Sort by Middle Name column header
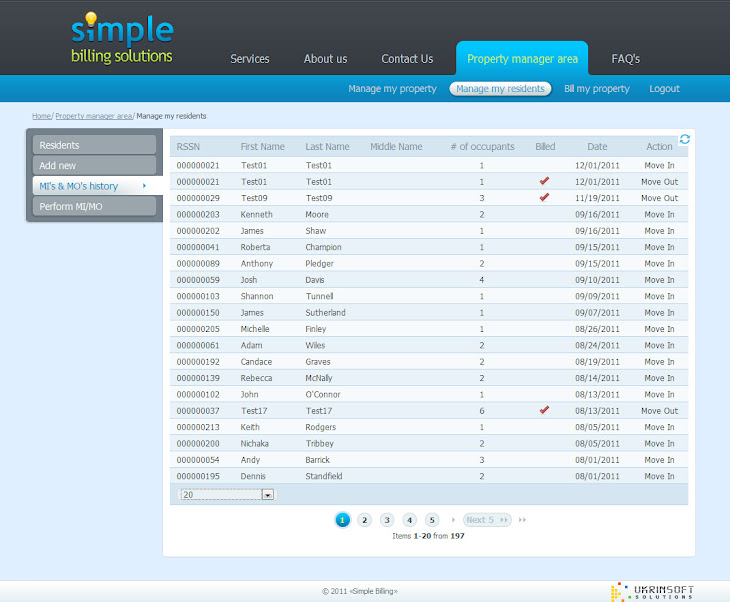The image size is (730, 602). [396, 147]
